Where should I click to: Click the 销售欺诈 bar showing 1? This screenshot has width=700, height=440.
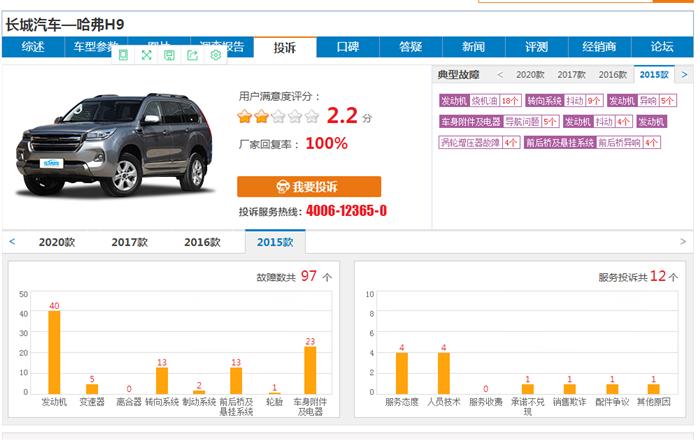coord(570,389)
